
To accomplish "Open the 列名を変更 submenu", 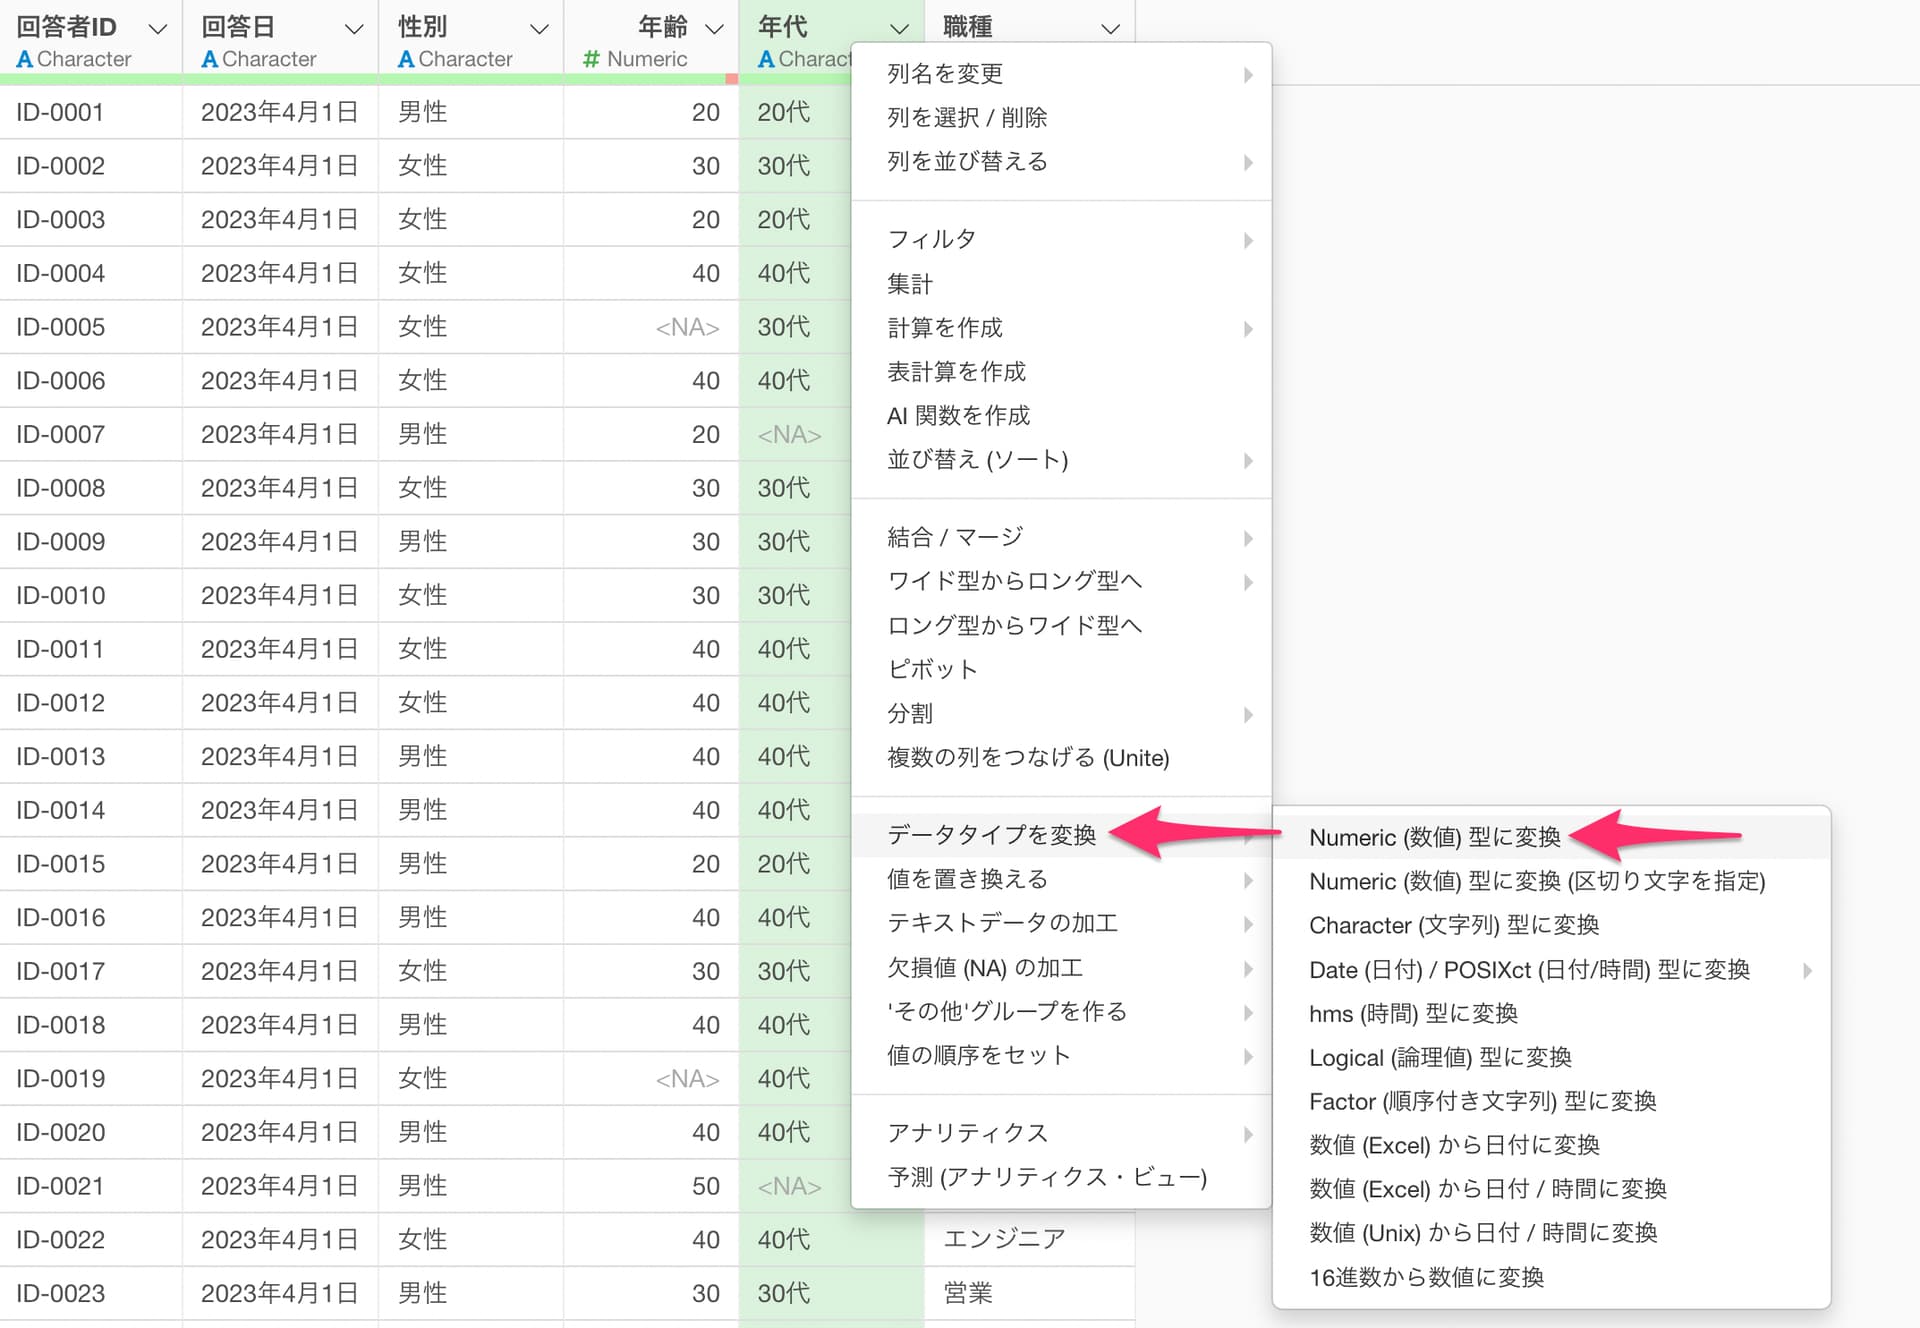I will 945,73.
